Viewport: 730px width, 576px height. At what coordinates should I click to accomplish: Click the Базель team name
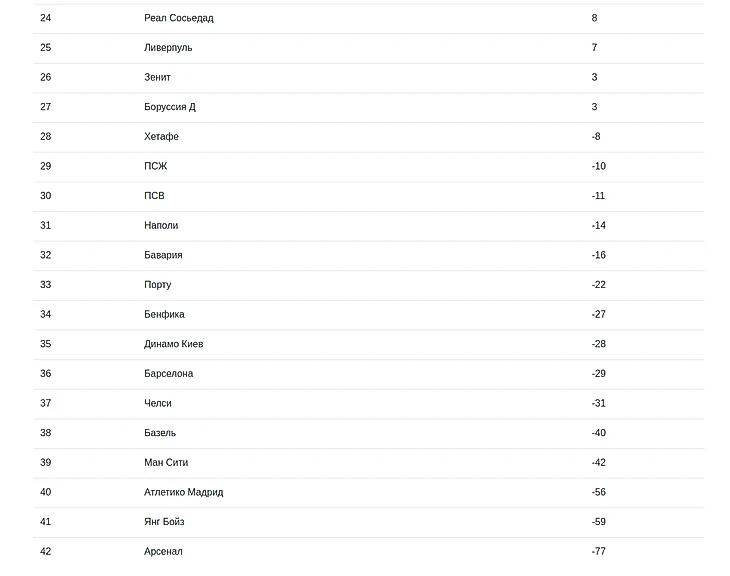click(159, 433)
